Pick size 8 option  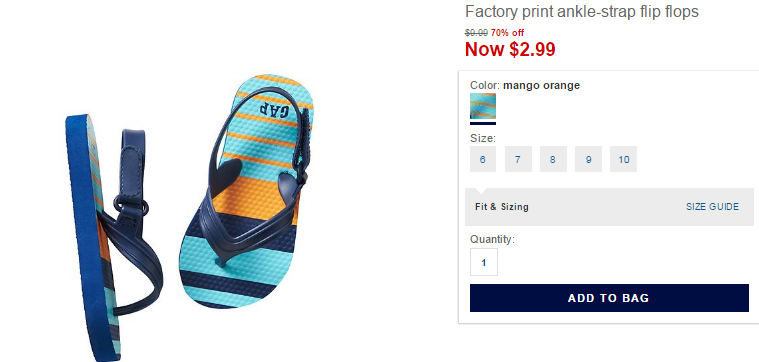[553, 159]
